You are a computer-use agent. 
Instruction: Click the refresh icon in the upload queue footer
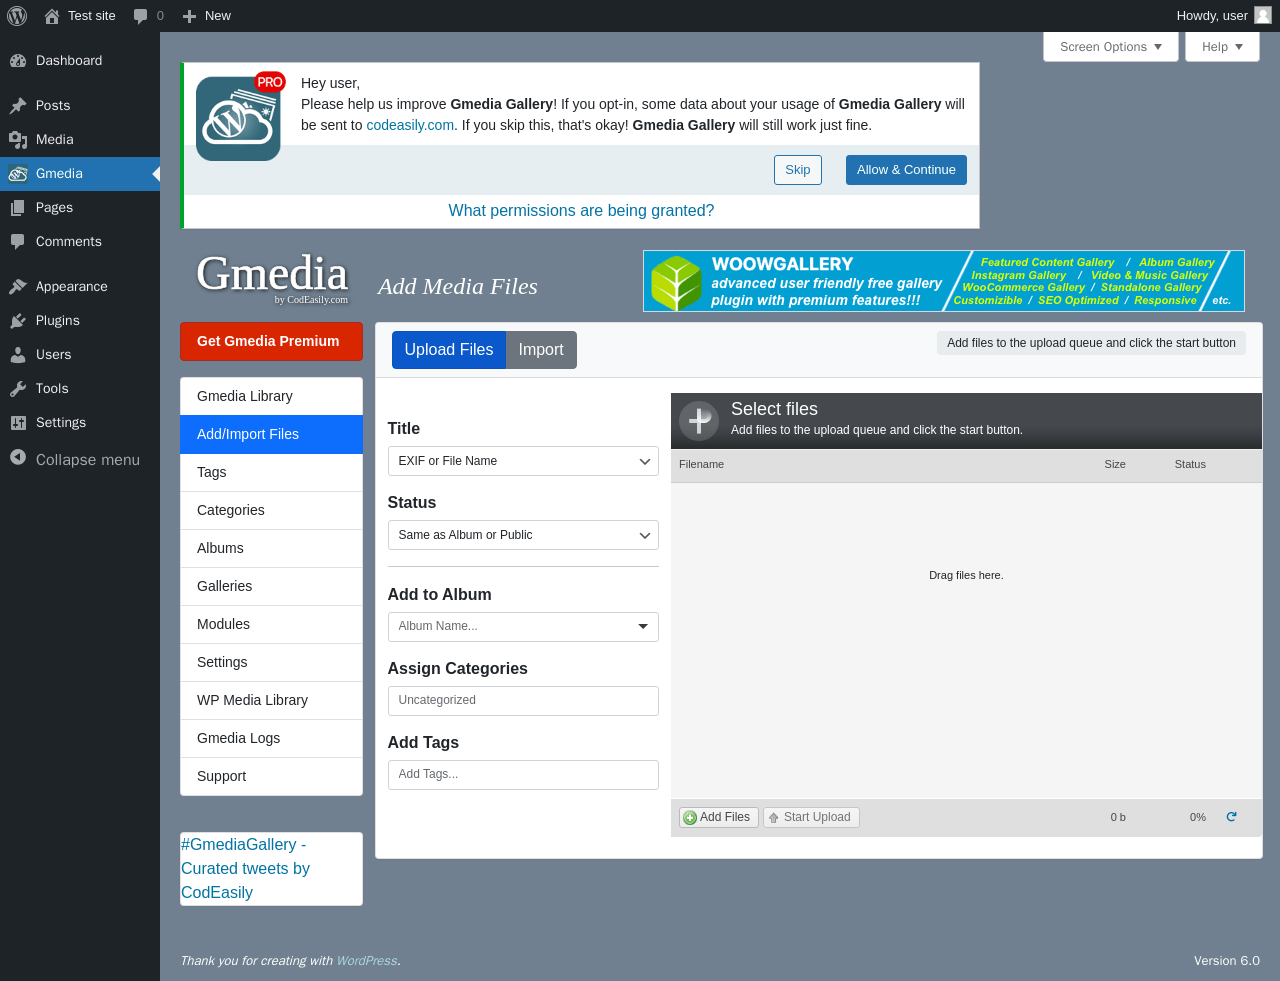pos(1232,817)
